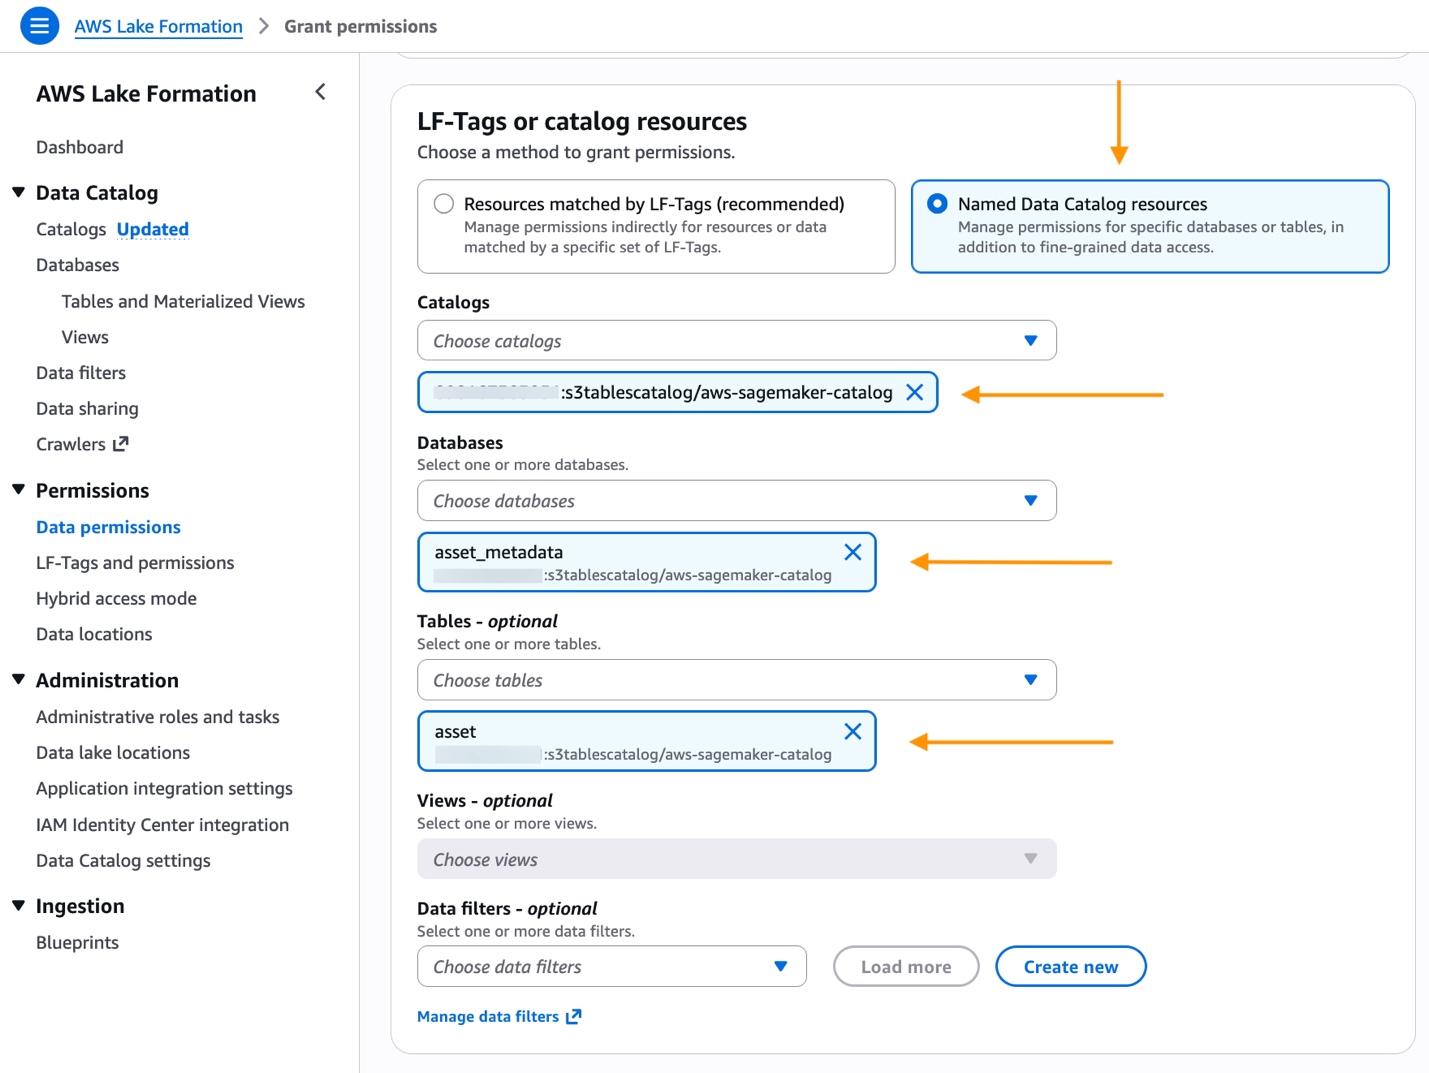
Task: Open the navigation hamburger menu icon
Action: pos(39,25)
